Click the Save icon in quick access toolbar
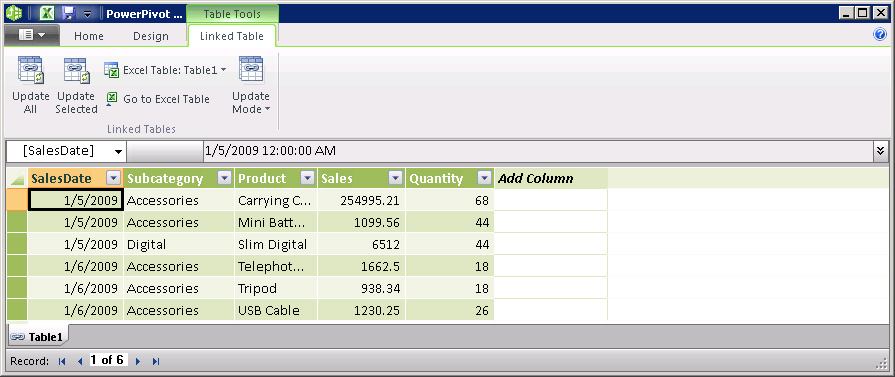This screenshot has width=895, height=377. (68, 13)
